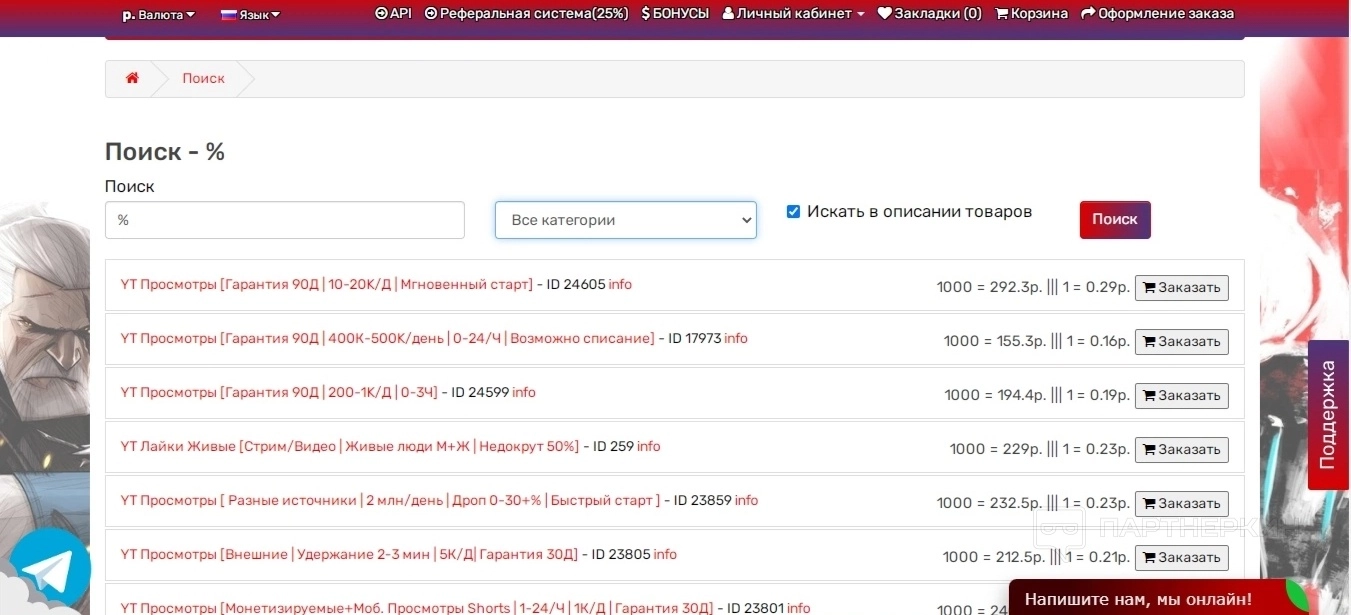The width and height of the screenshot is (1351, 615).
Task: Open Реферальная система (25%) page
Action: tap(527, 14)
